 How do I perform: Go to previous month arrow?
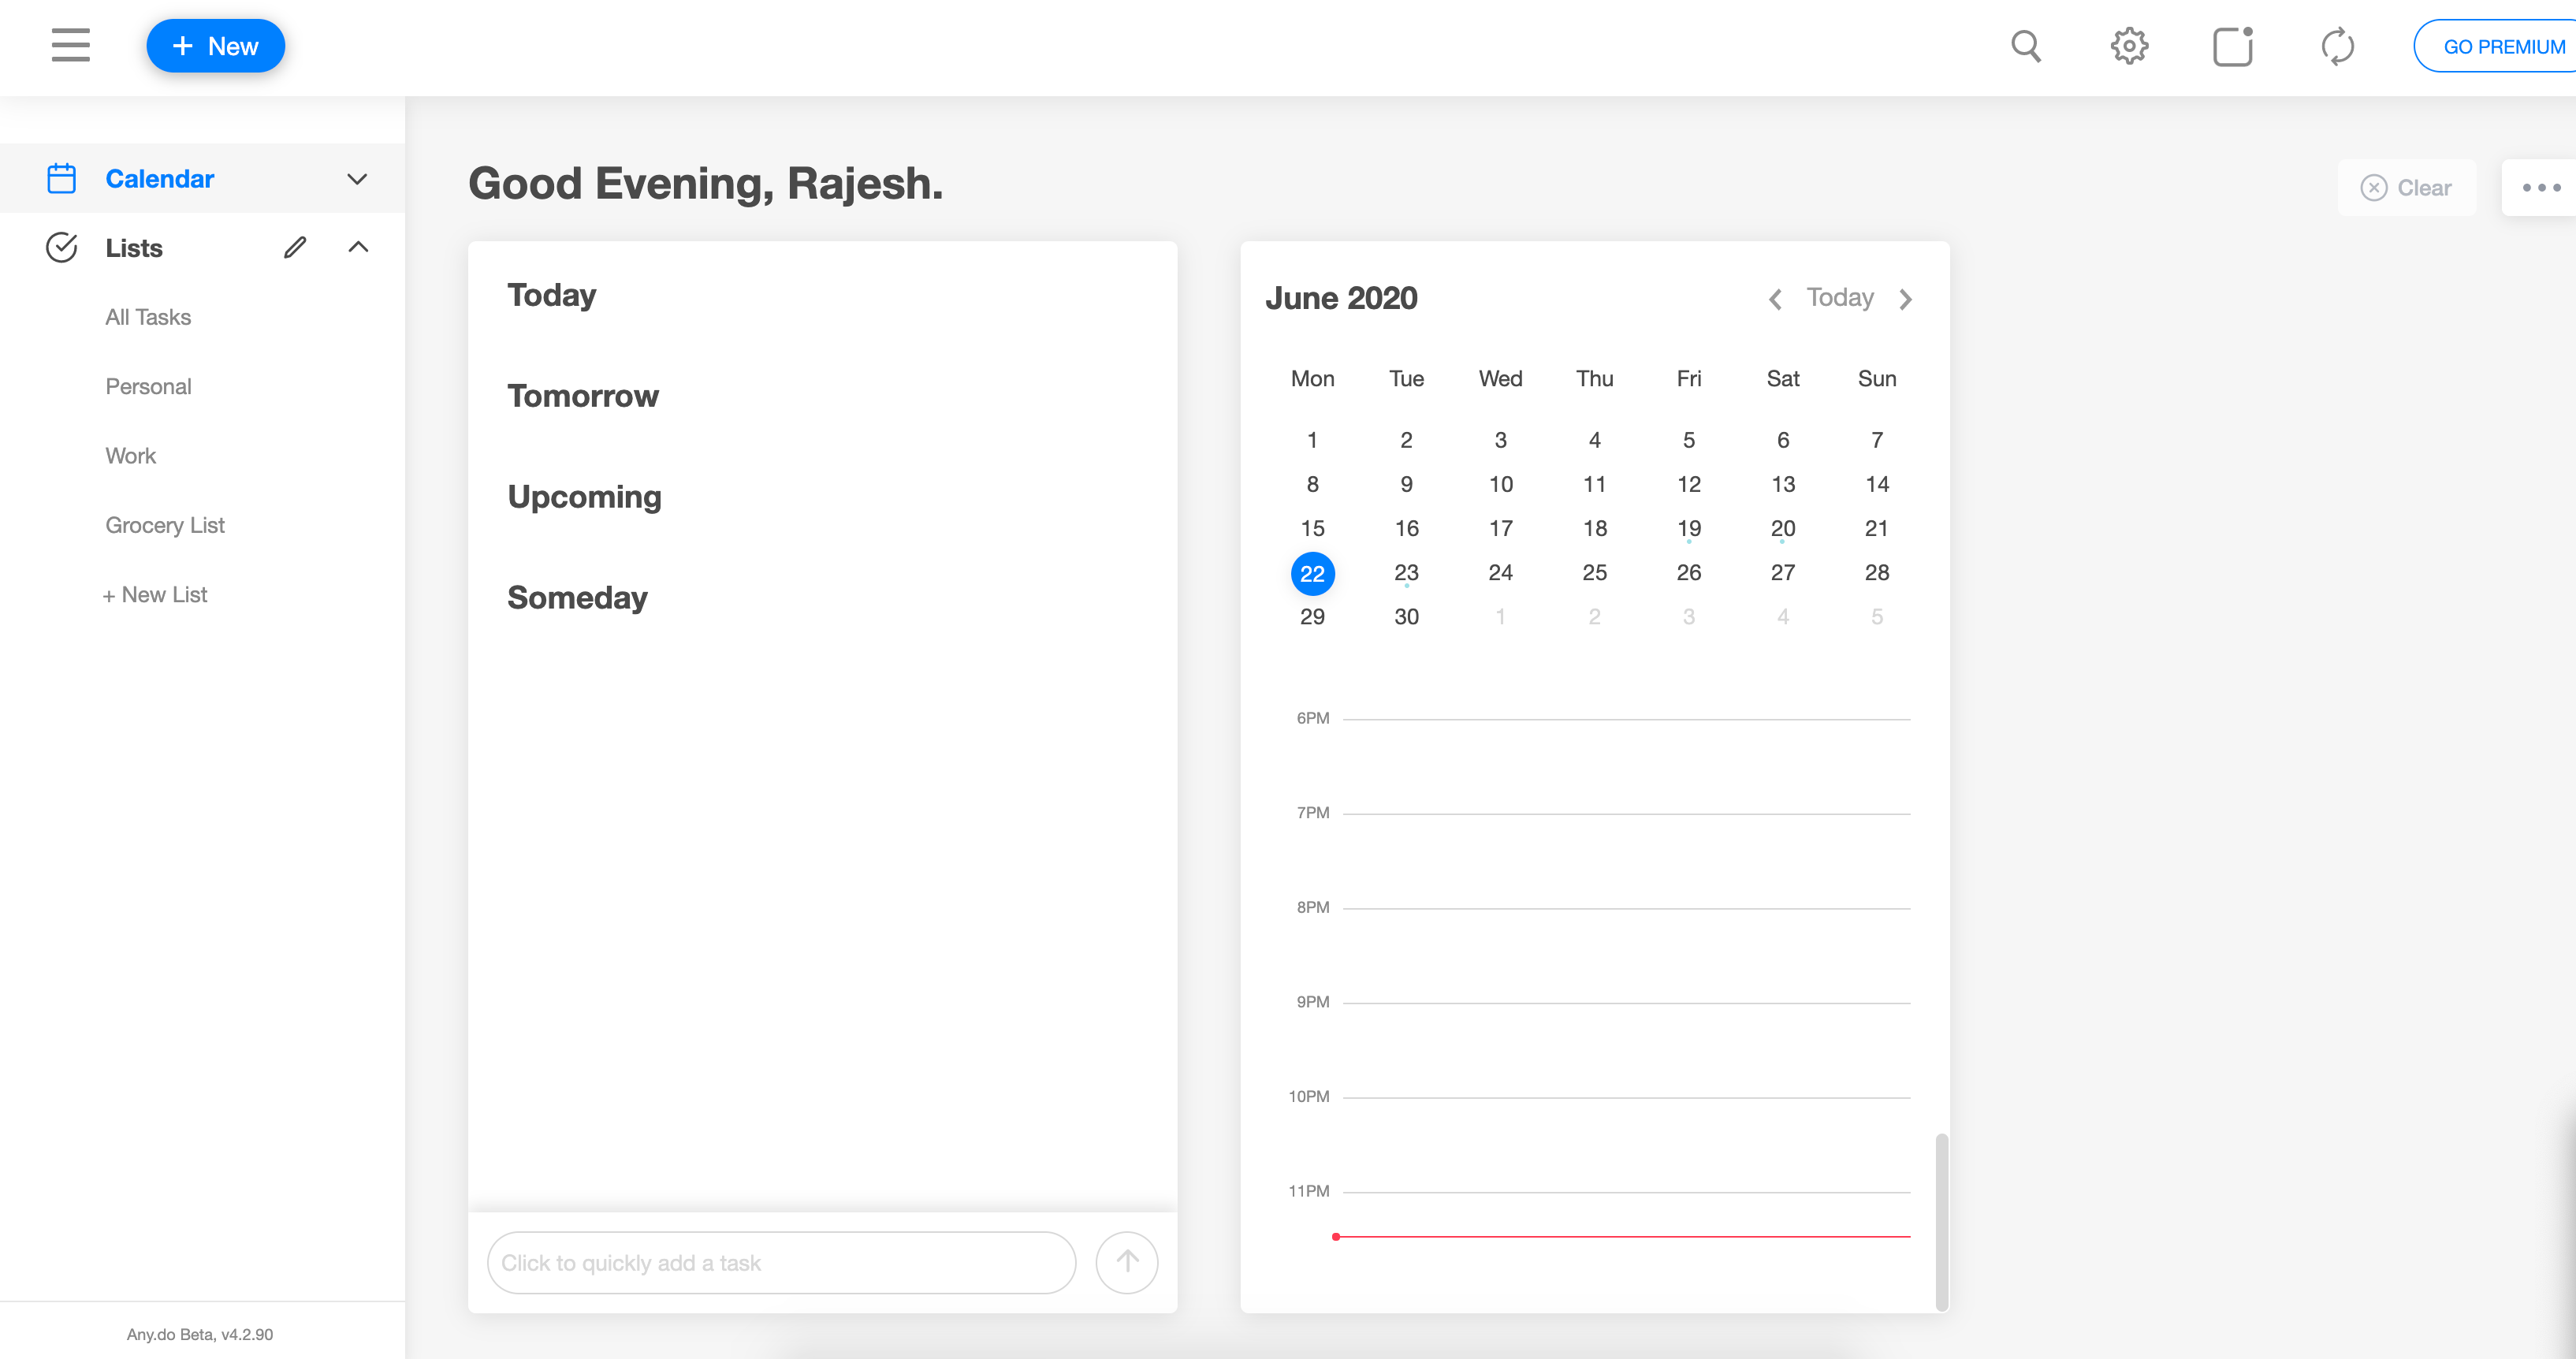(1775, 299)
